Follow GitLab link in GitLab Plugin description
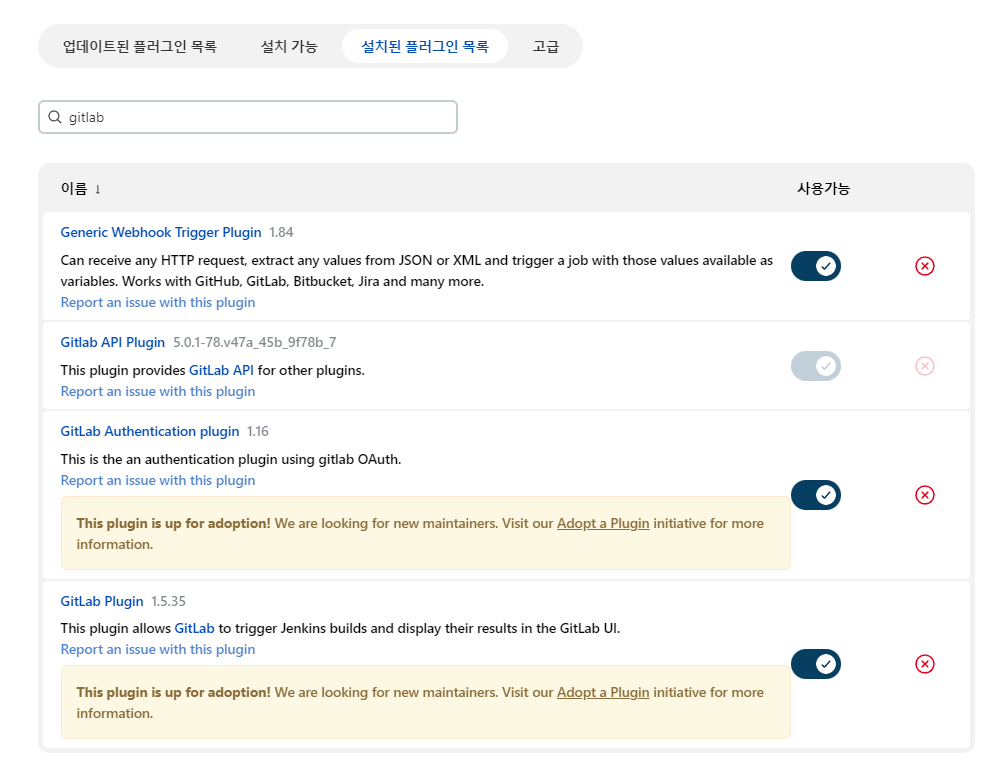 point(194,628)
